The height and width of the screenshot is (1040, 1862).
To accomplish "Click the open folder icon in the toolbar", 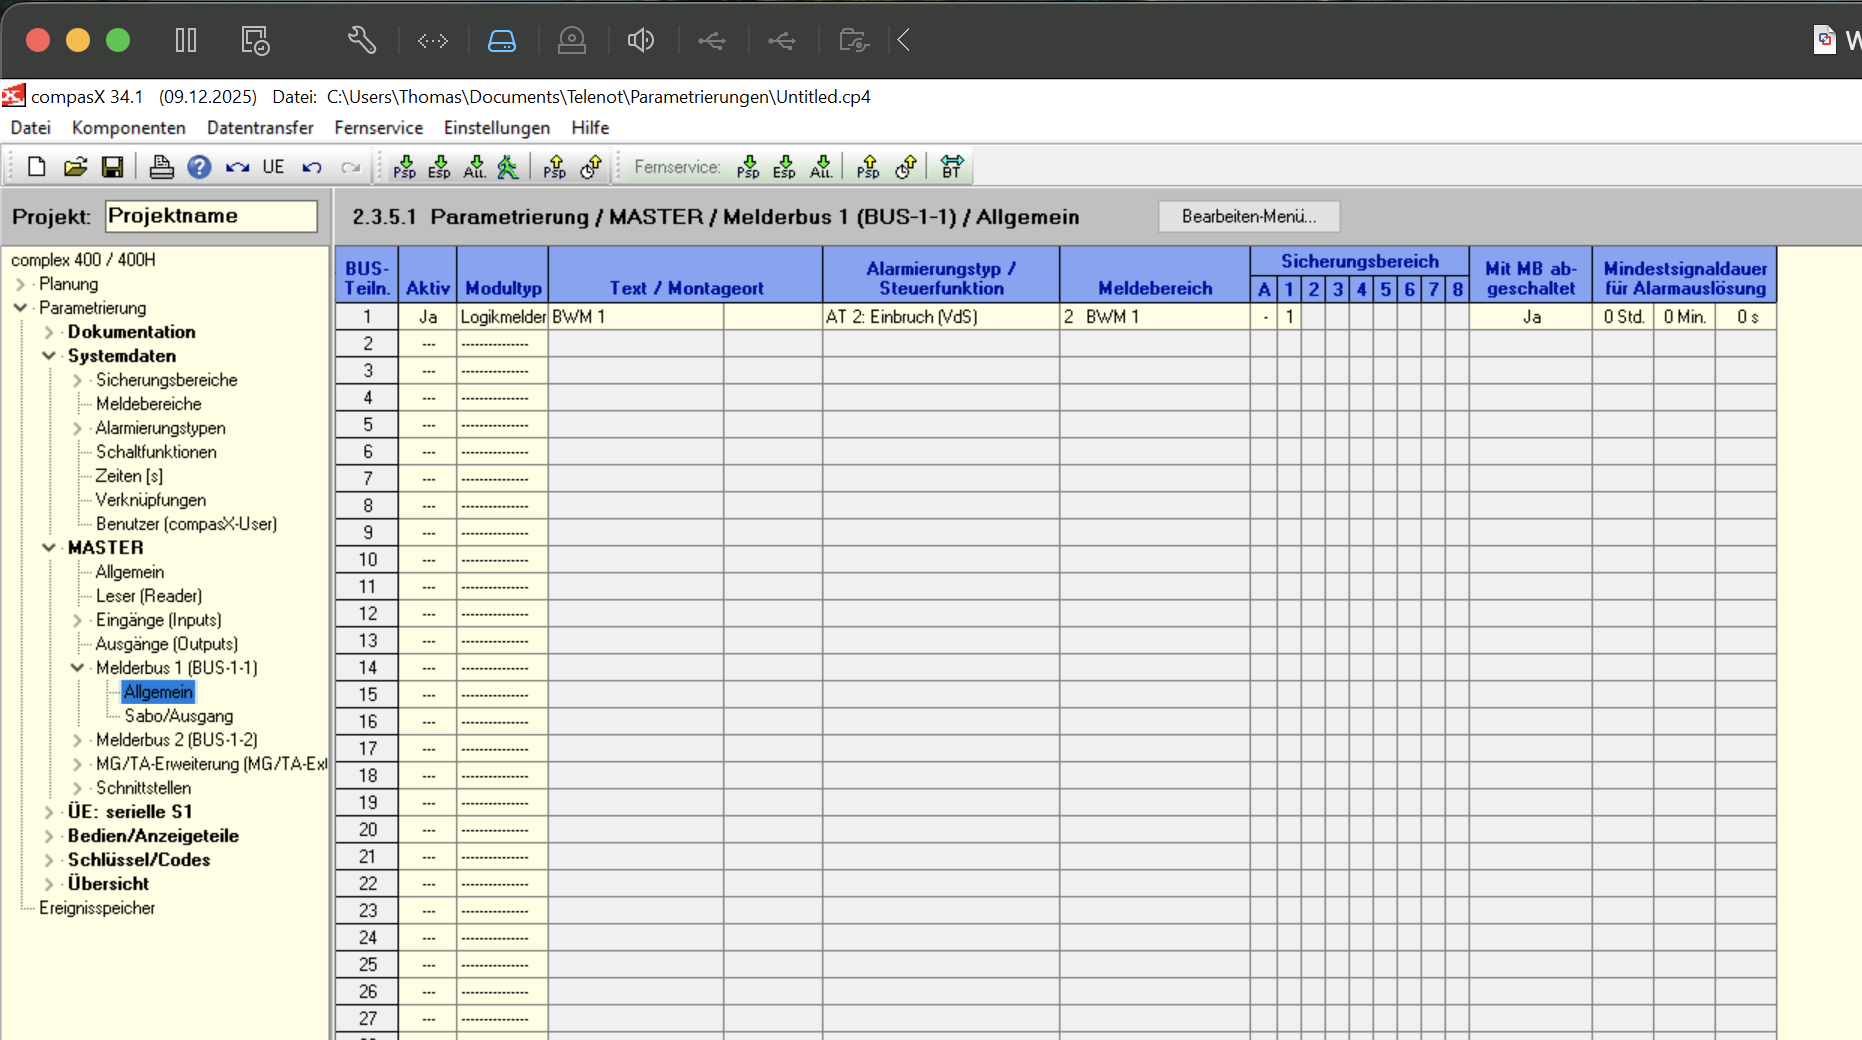I will click(x=75, y=167).
